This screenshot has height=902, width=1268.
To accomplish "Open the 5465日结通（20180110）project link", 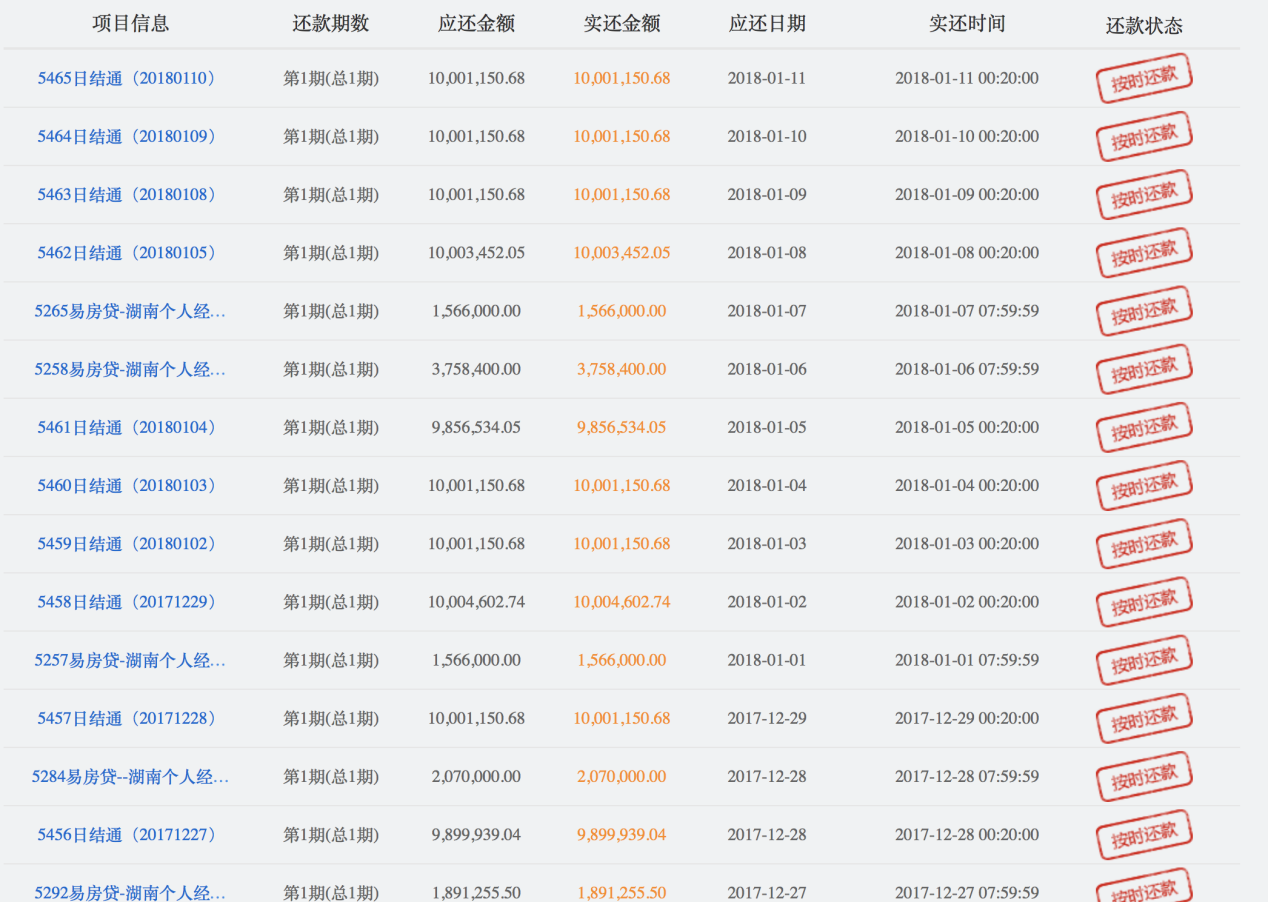I will tap(126, 78).
